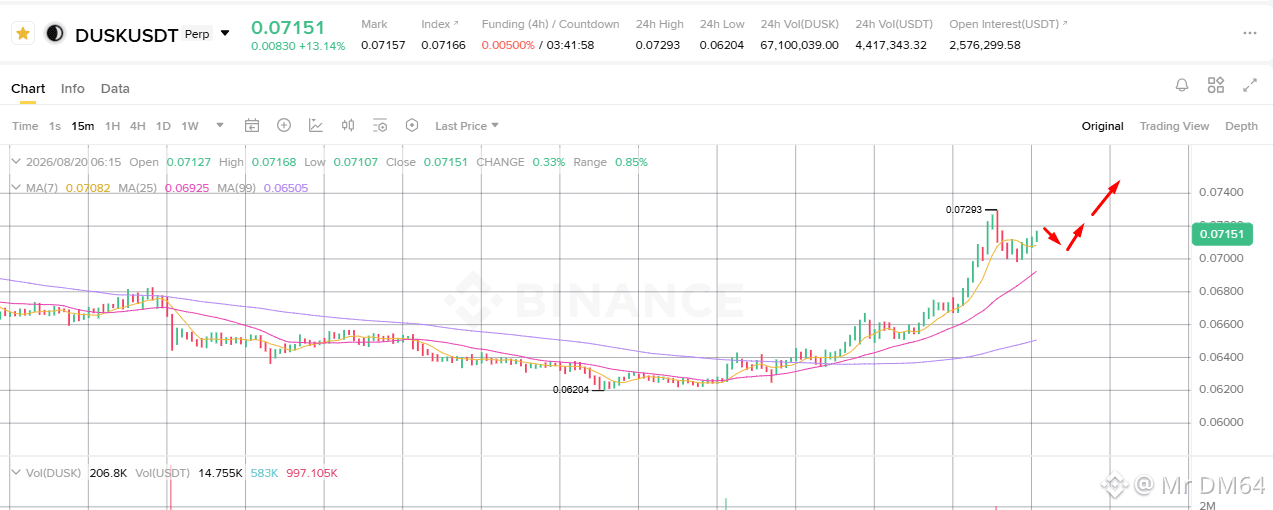Screen dimensions: 1273x510
Task: Switch to the Trading View chart
Action: [x=1174, y=126]
